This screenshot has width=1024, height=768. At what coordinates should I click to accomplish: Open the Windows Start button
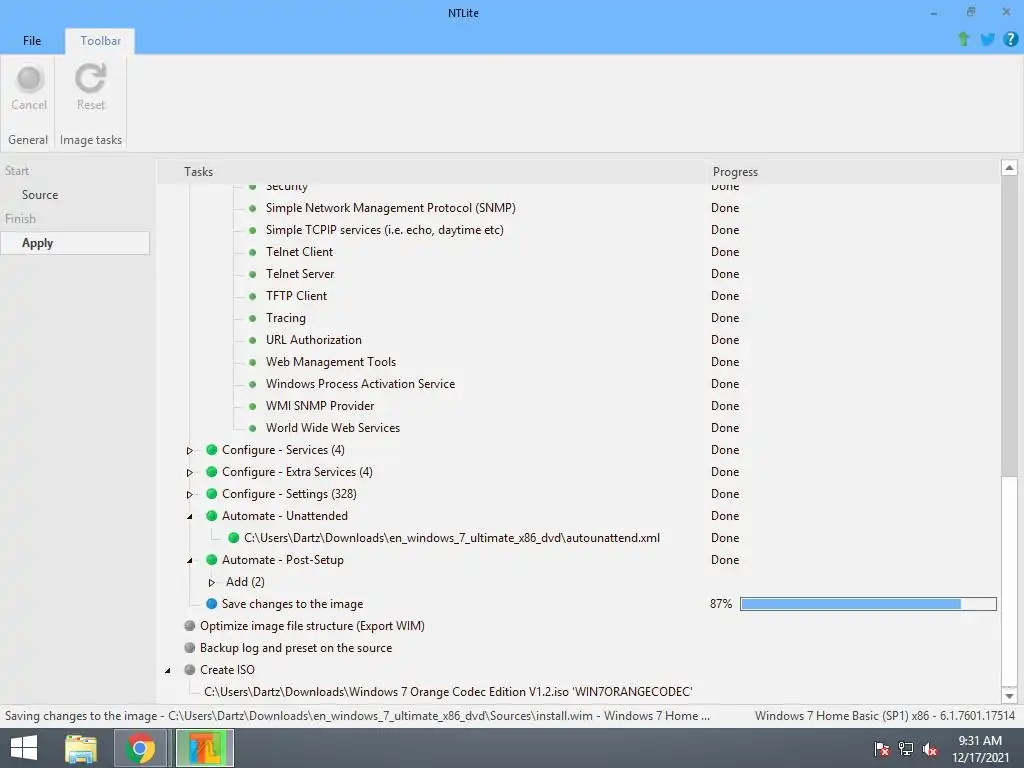pos(24,748)
